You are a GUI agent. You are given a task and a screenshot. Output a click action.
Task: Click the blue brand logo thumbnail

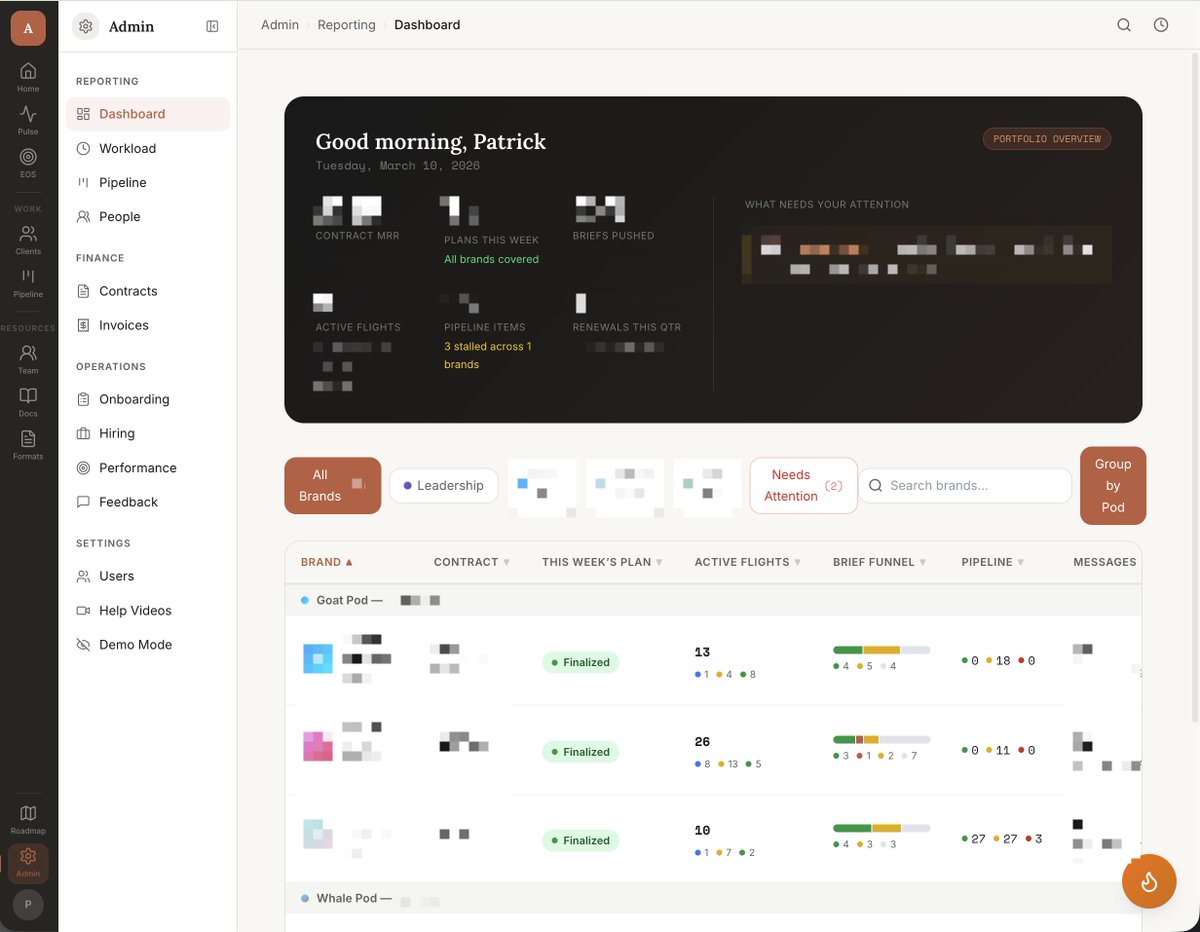[x=318, y=659]
